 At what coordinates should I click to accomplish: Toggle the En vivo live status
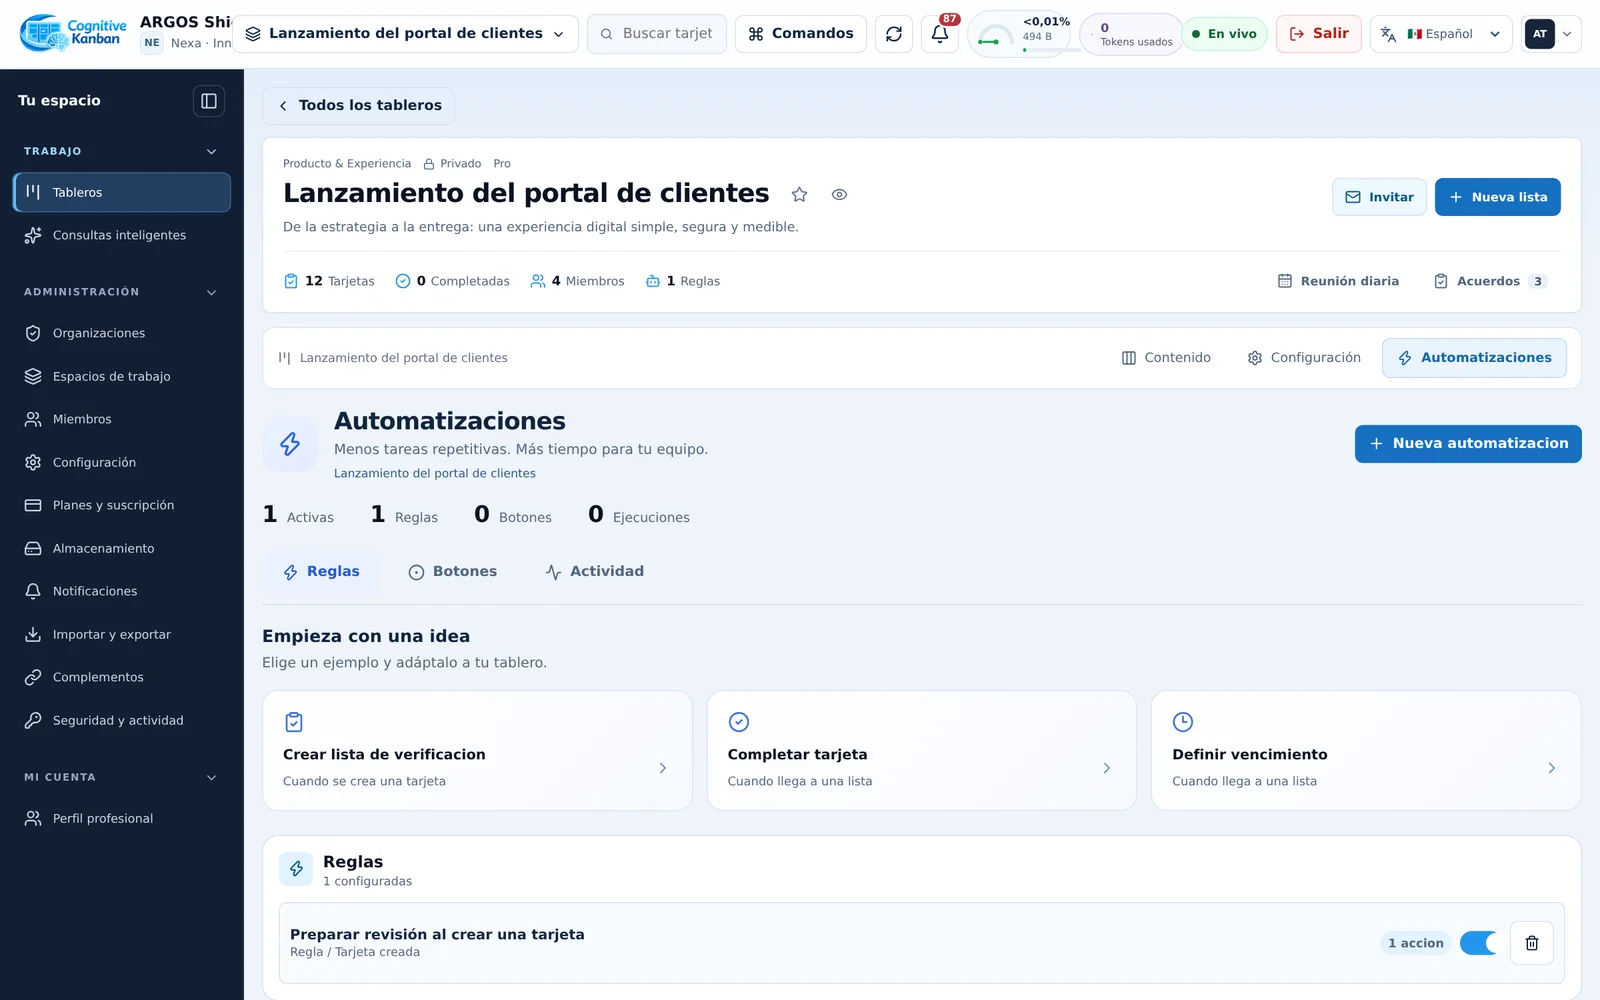[x=1225, y=34]
